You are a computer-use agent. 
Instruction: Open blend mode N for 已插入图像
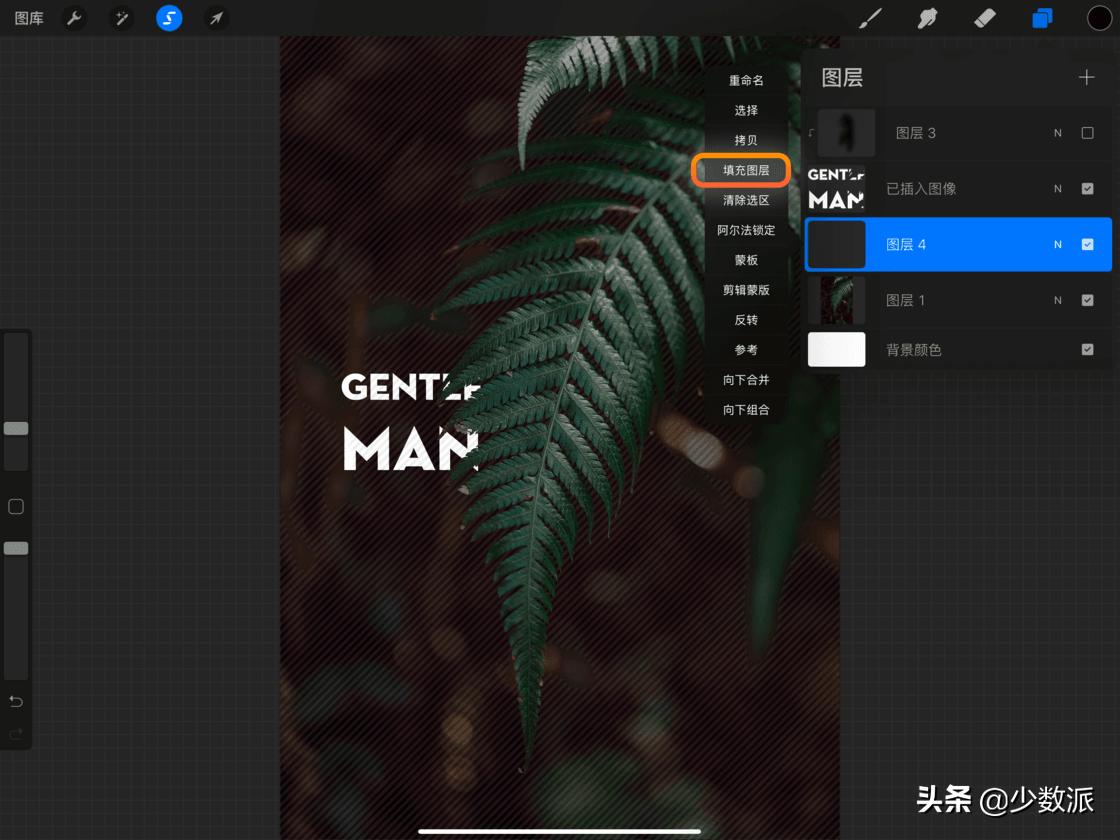tap(1057, 189)
